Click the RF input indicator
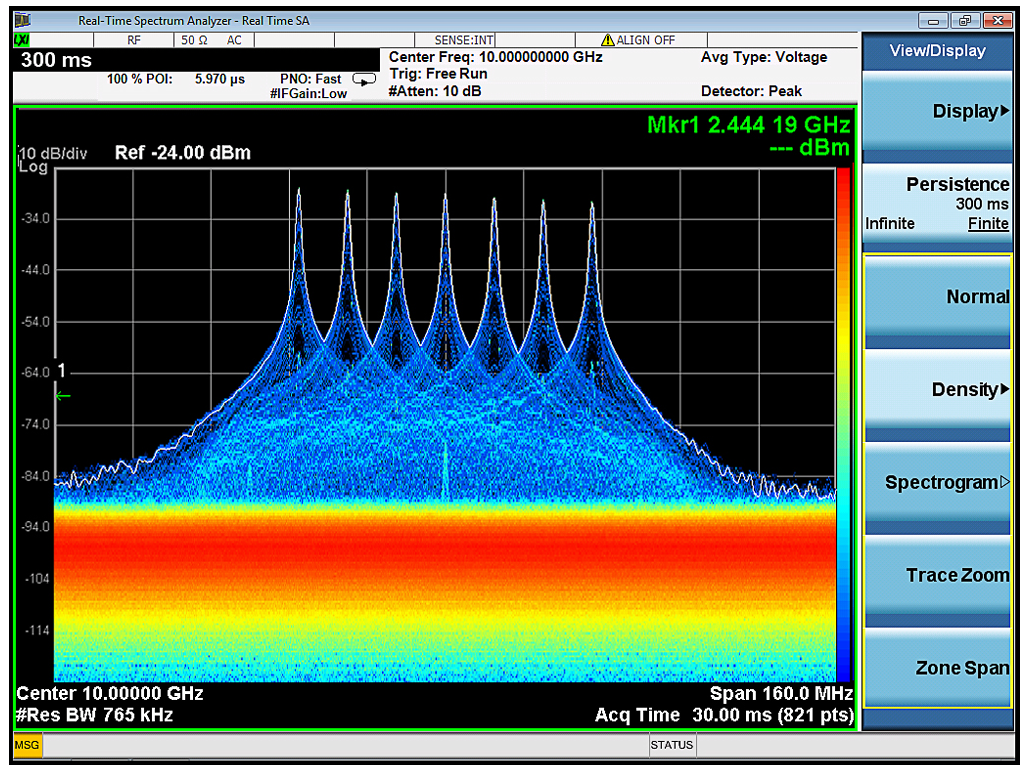This screenshot has width=1029, height=770. [134, 40]
